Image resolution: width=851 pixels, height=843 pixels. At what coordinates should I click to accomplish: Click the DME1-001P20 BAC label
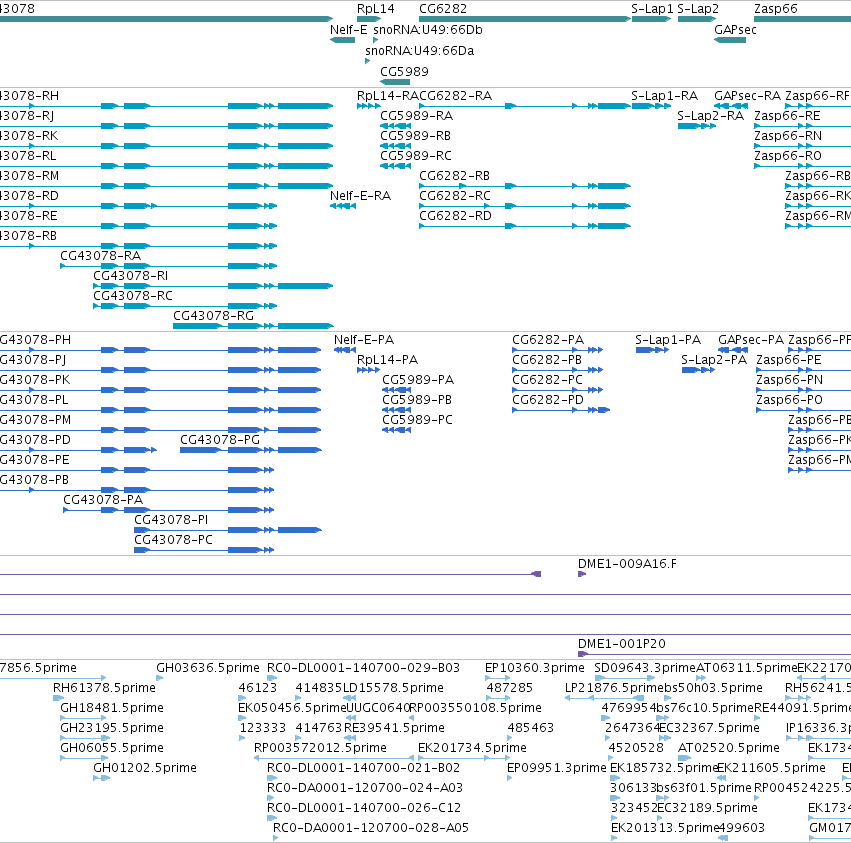pyautogui.click(x=621, y=644)
